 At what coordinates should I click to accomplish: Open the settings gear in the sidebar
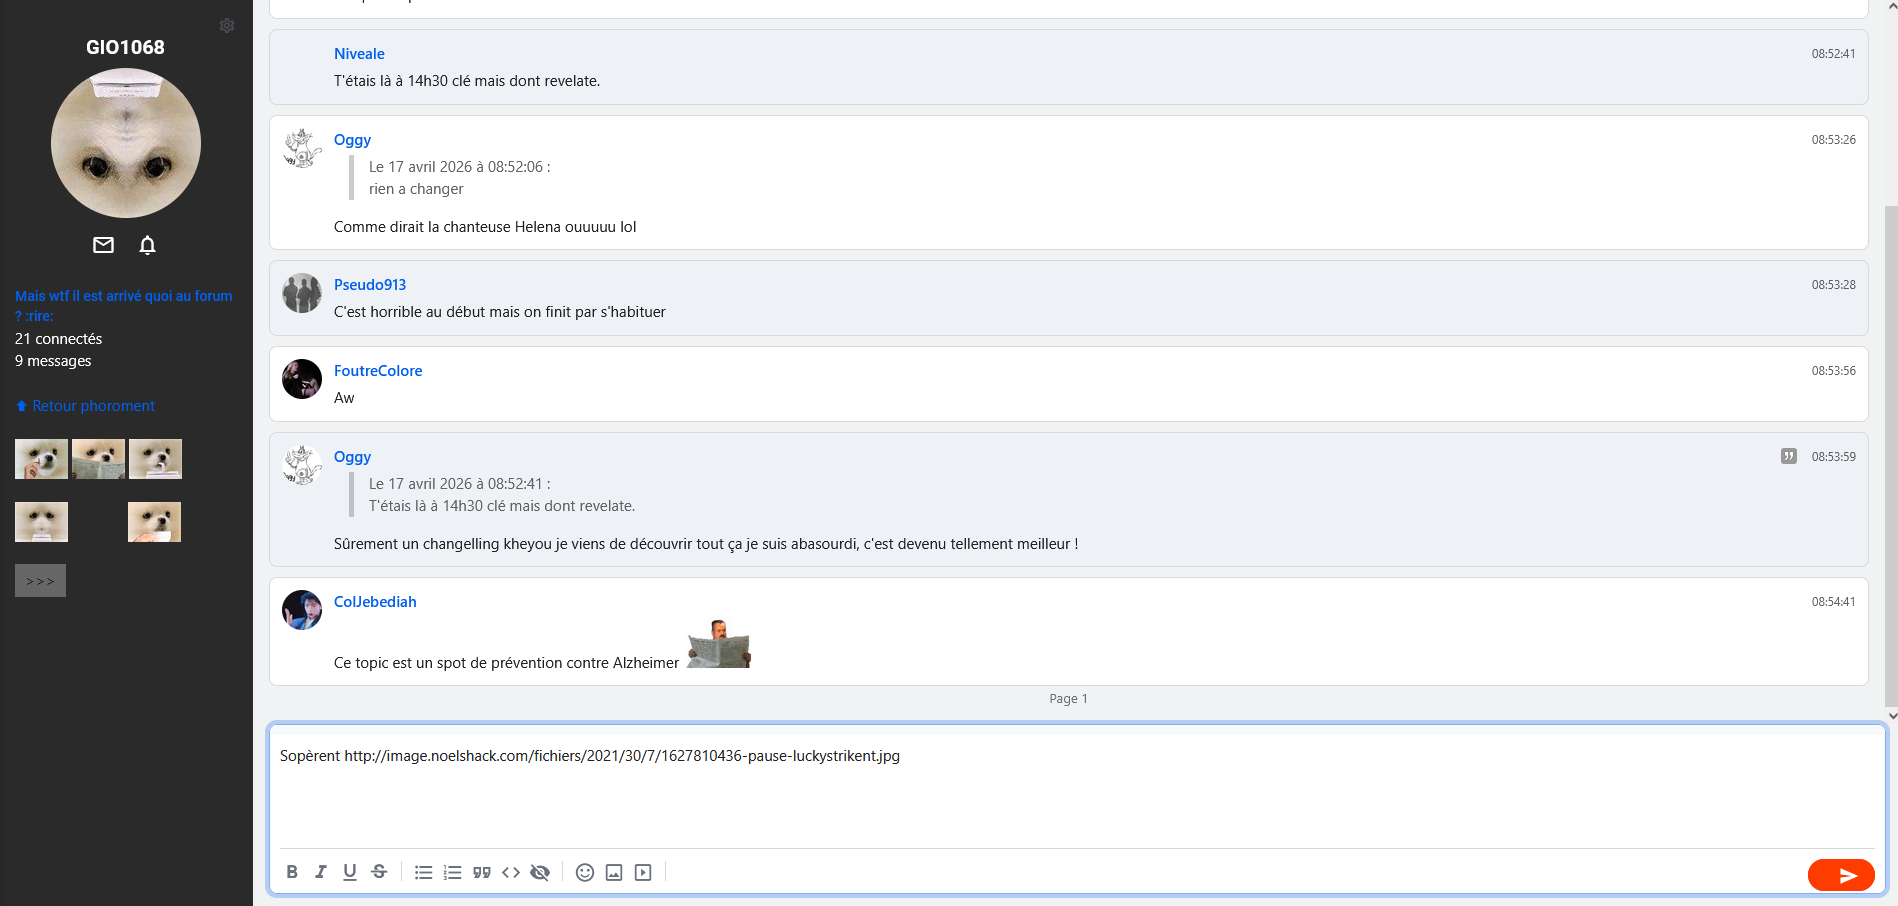coord(227,26)
